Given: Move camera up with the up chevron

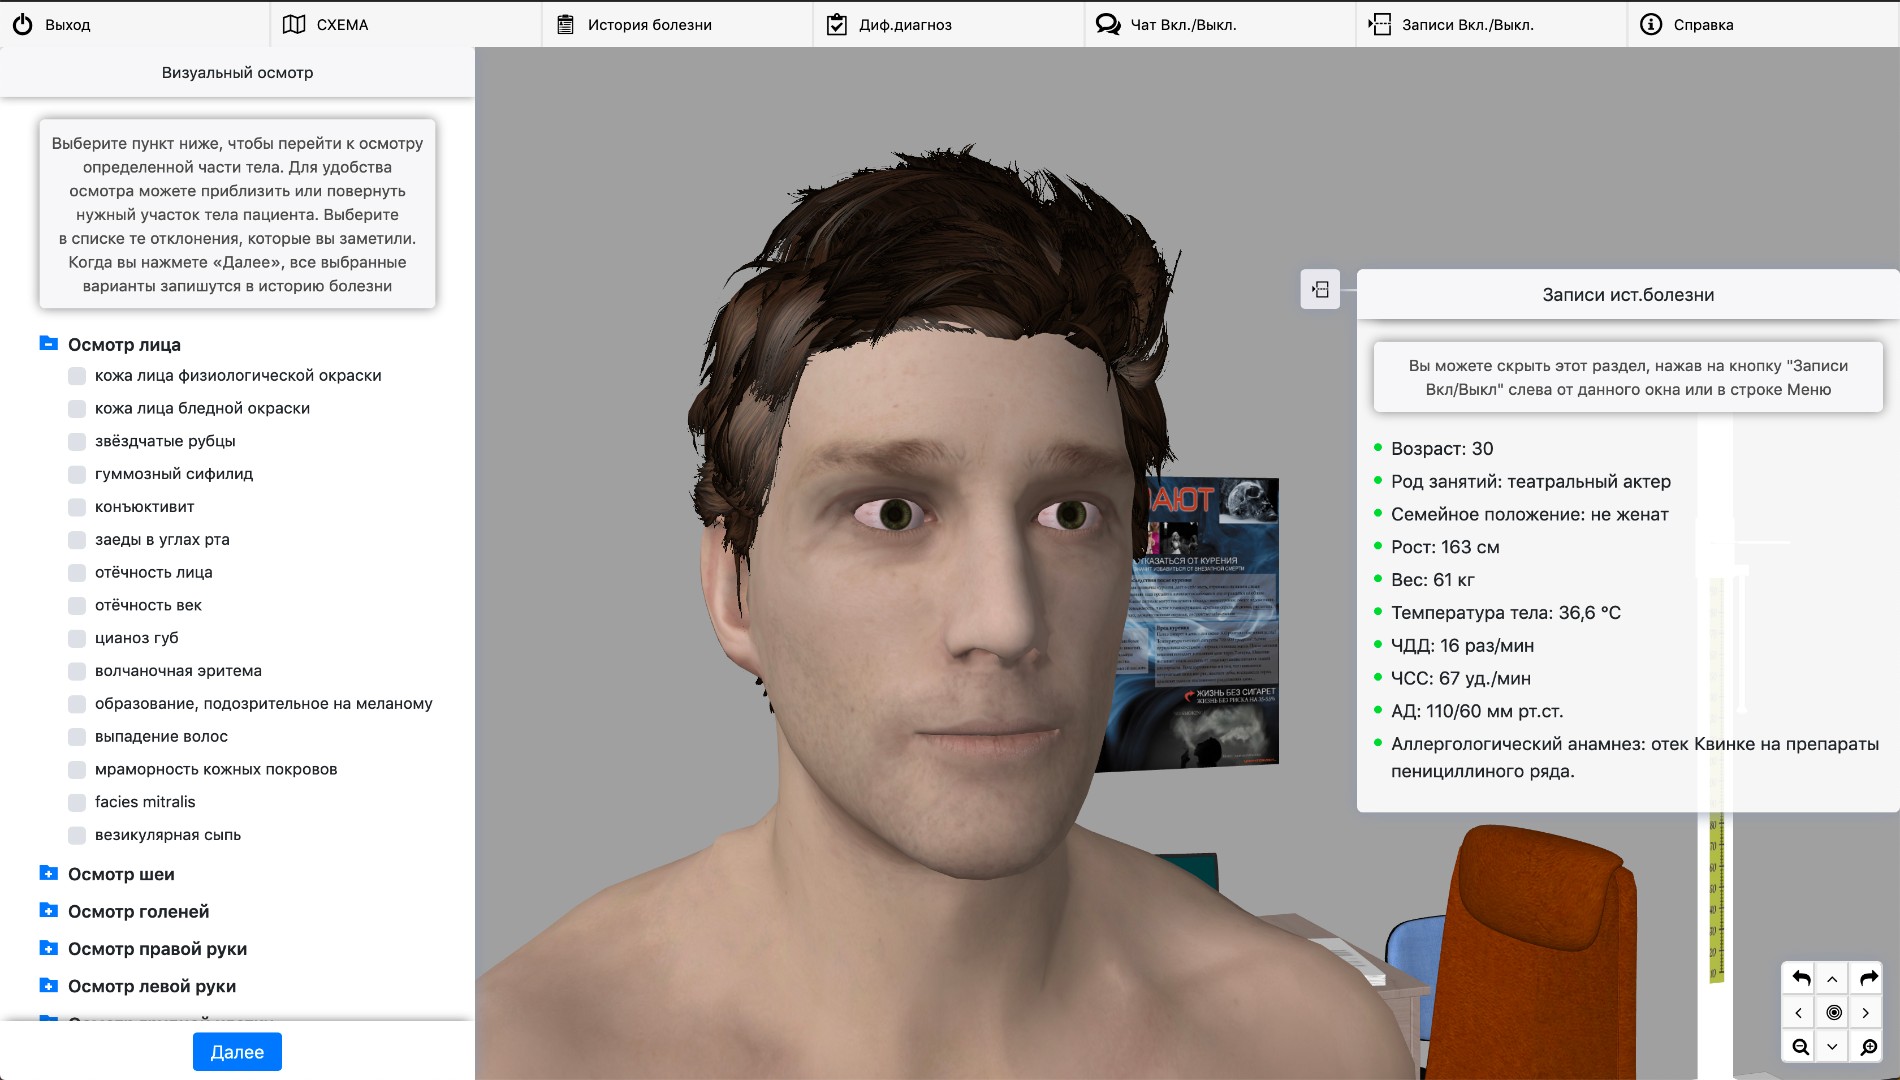Looking at the screenshot, I should [1833, 979].
